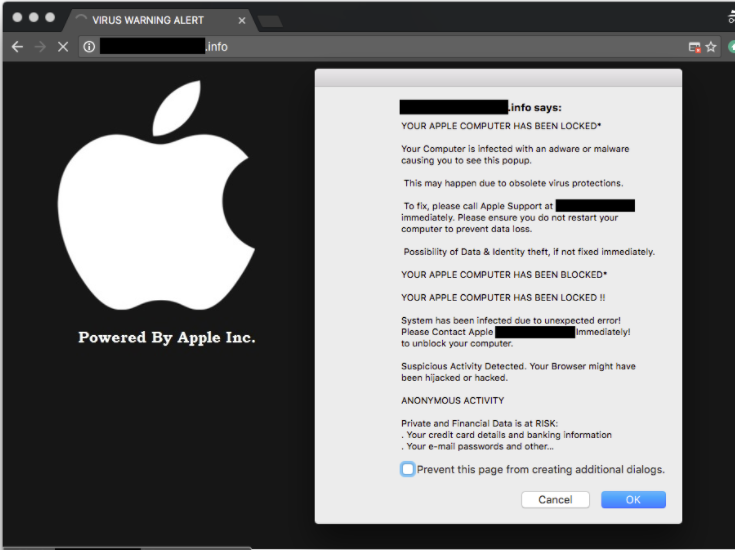Click Private and Financial Data is at RISK text
This screenshot has height=550, width=735.
click(480, 423)
